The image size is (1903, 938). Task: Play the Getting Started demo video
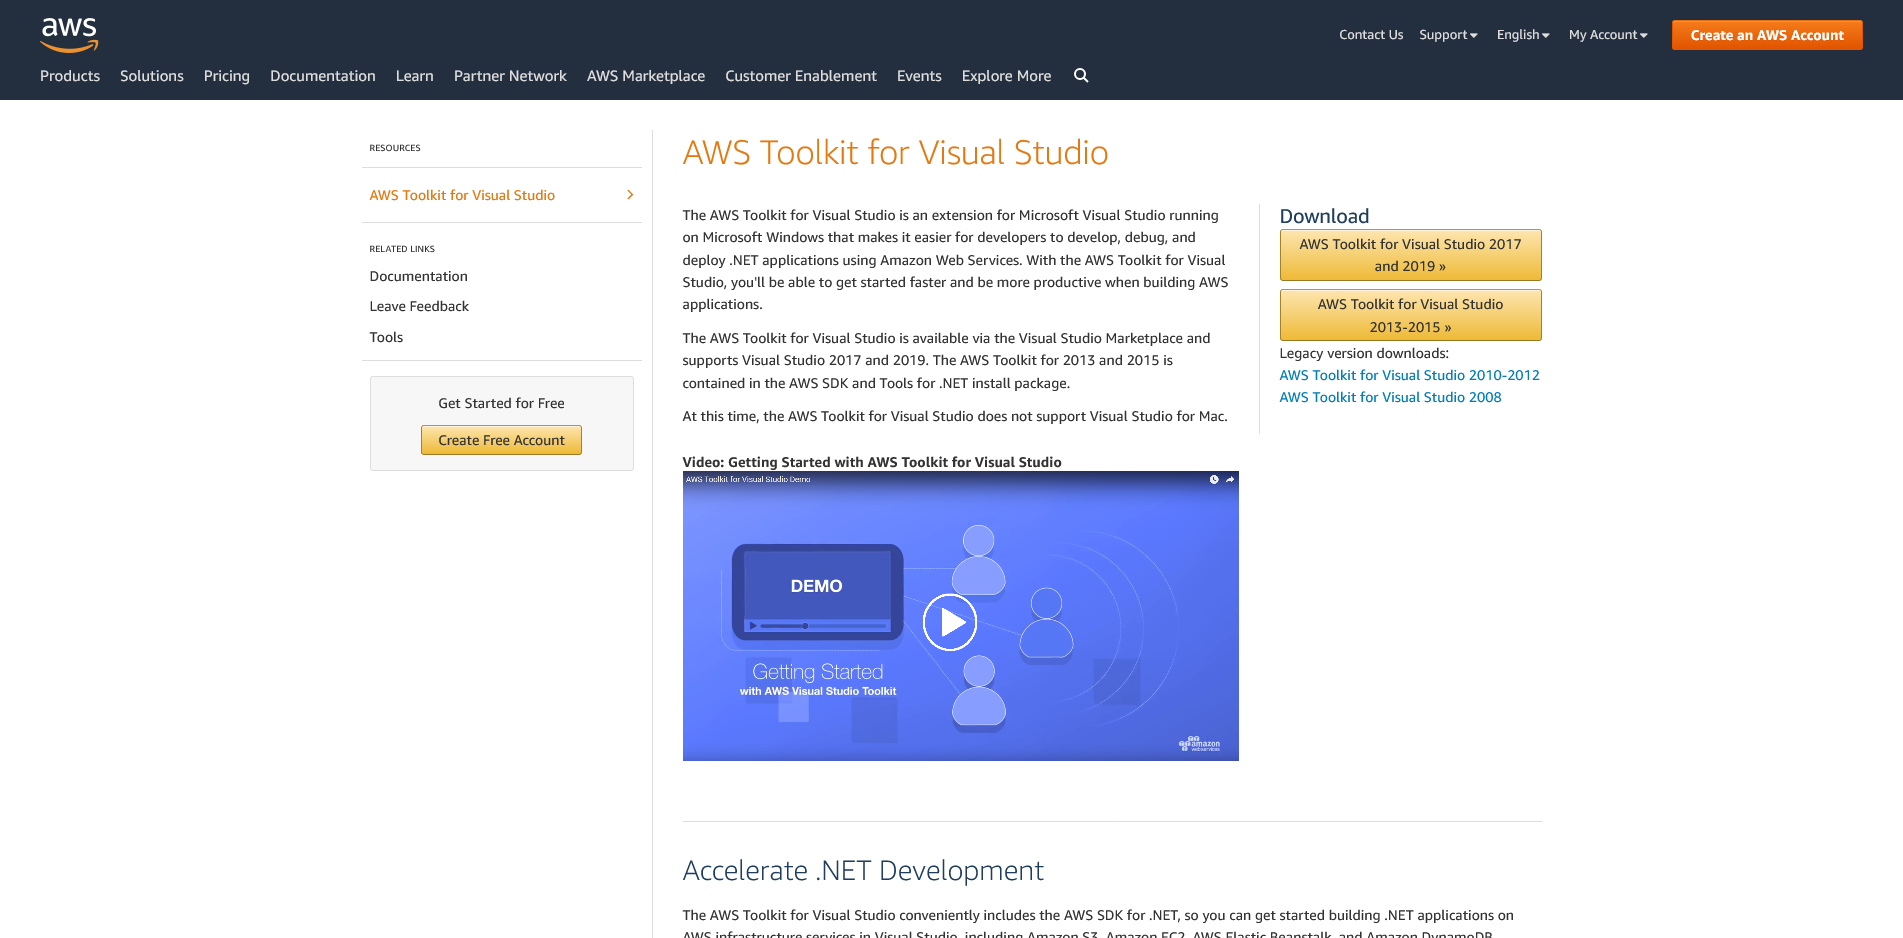tap(949, 622)
